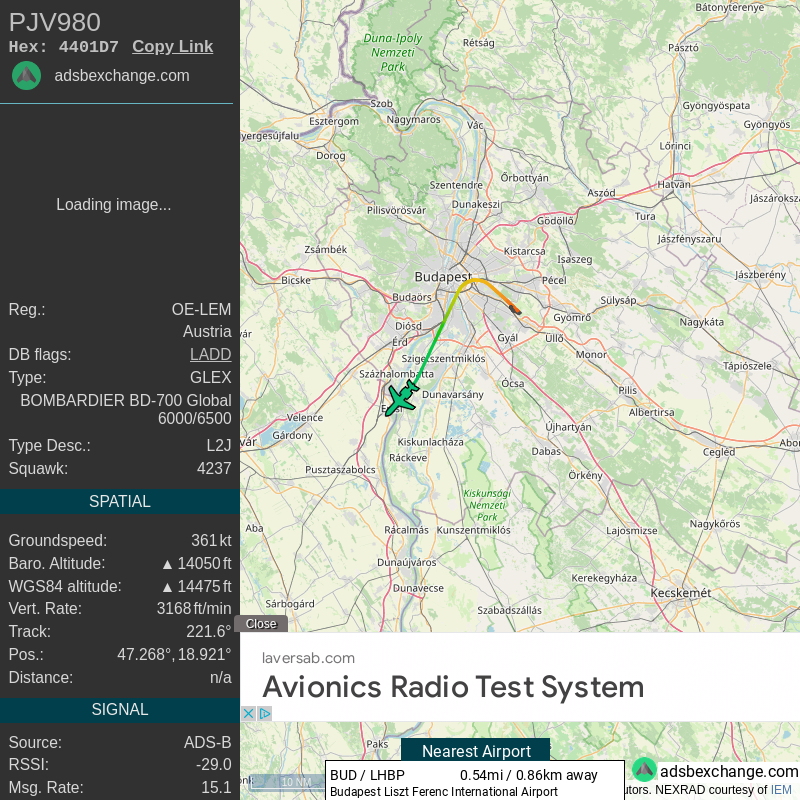Click the GLEX type value
Screen dimensions: 800x800
click(211, 377)
